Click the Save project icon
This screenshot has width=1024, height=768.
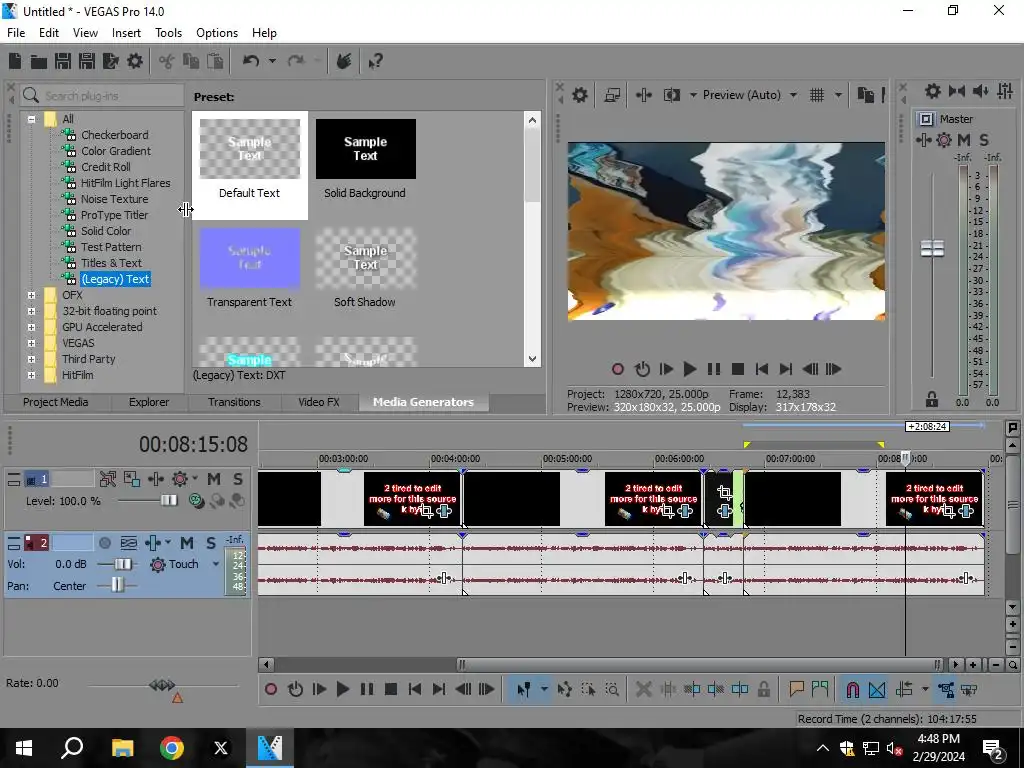point(63,61)
